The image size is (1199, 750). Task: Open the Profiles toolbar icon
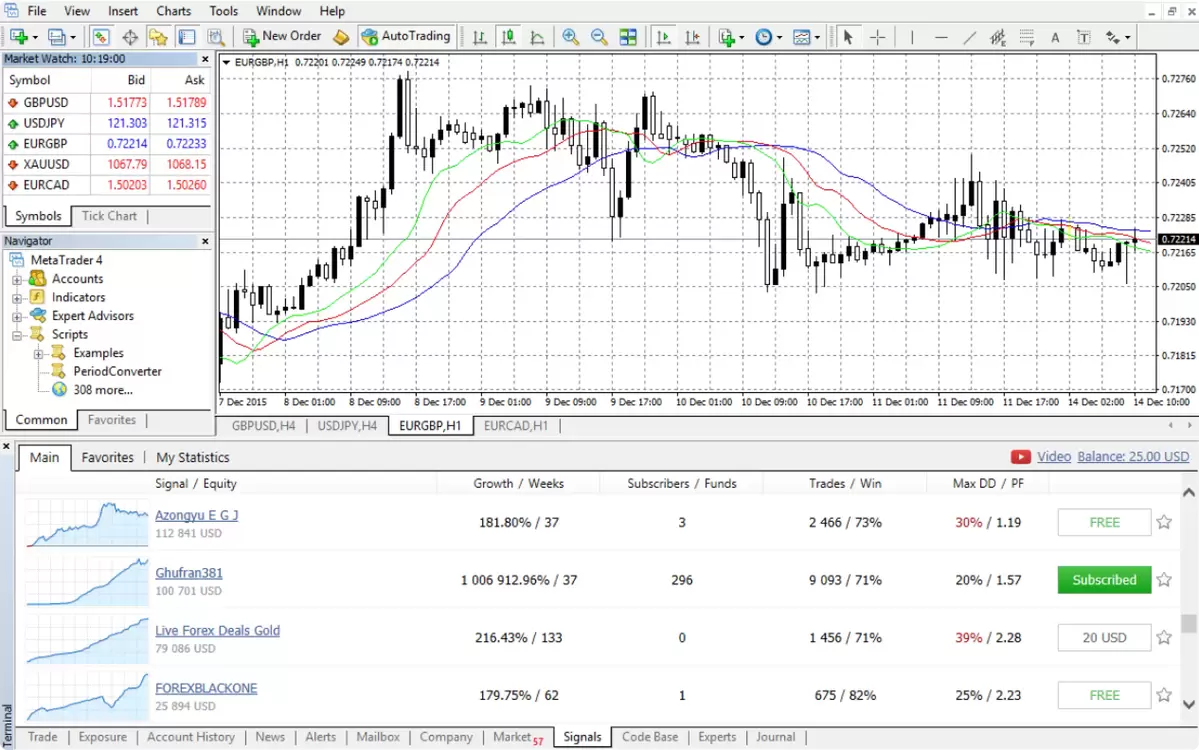click(x=56, y=37)
